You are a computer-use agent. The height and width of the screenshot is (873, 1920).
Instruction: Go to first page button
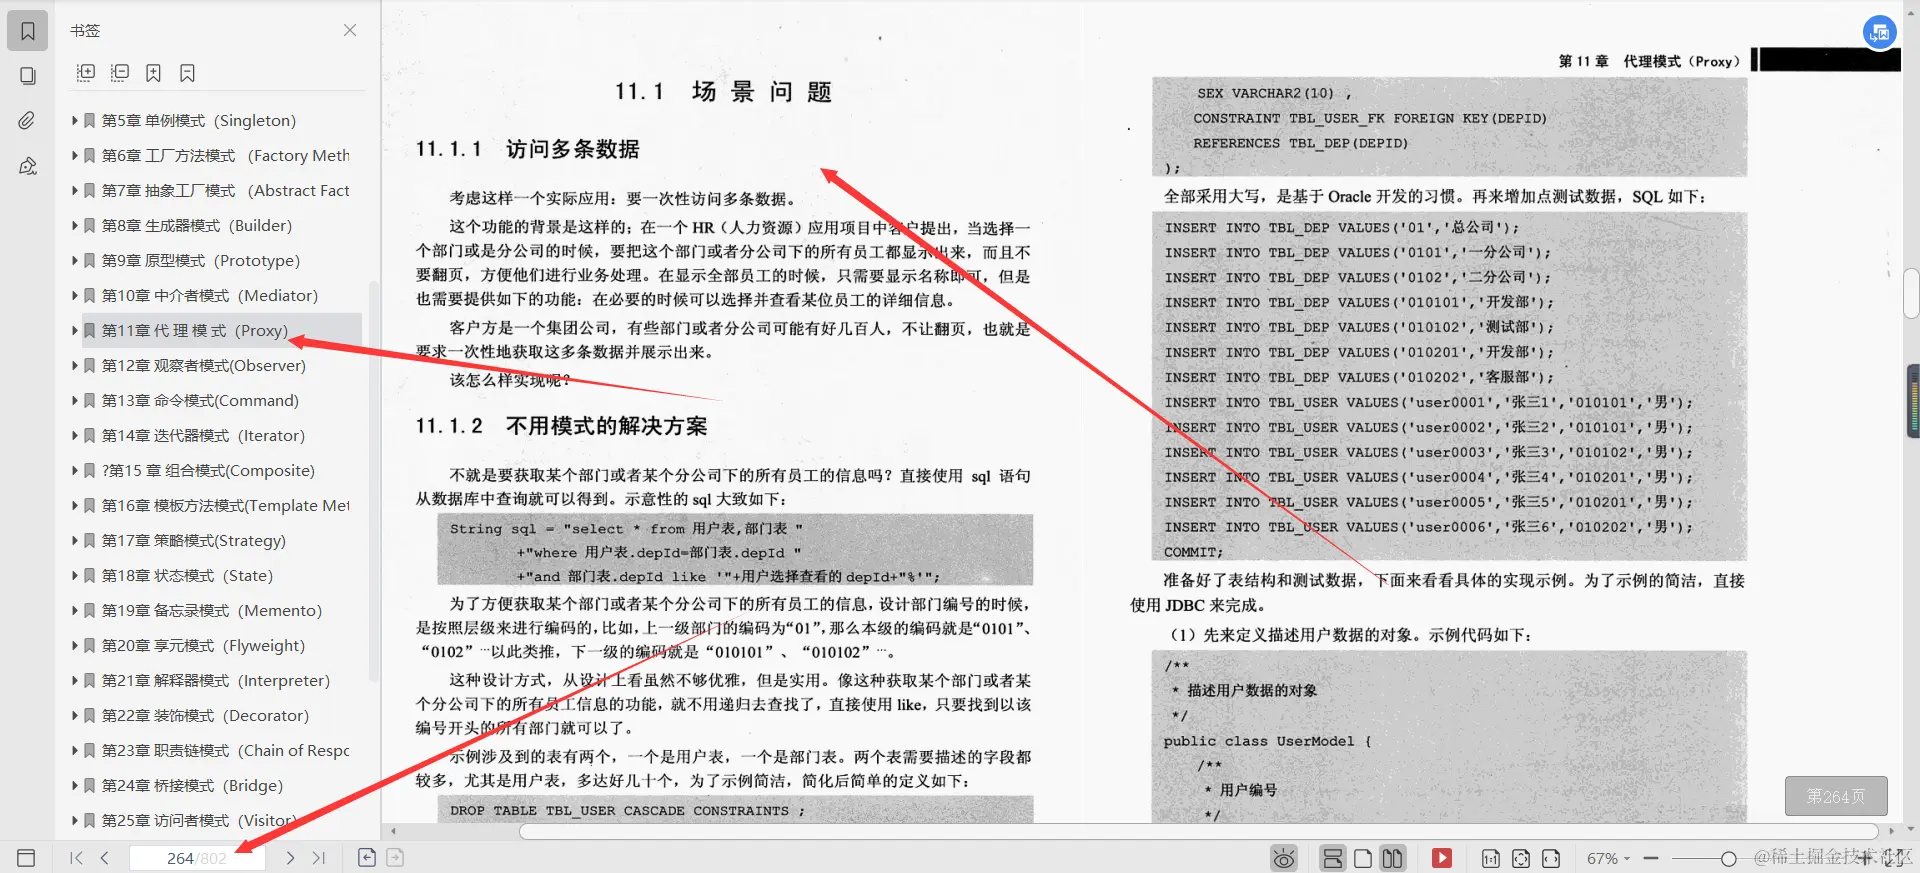click(77, 858)
